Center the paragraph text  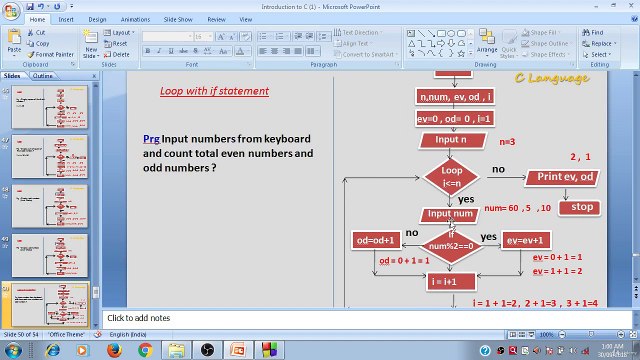click(x=274, y=51)
